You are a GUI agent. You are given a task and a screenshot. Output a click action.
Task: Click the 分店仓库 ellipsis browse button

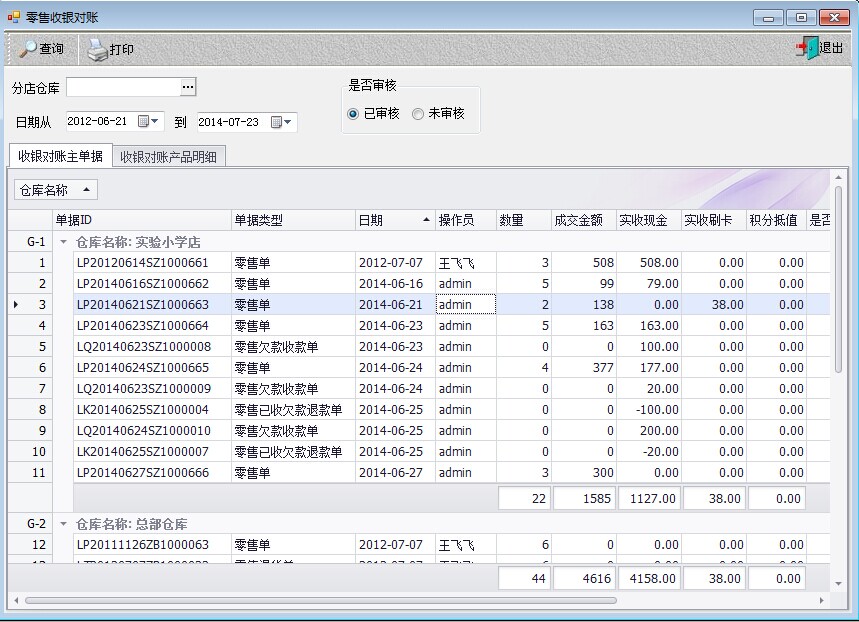188,88
